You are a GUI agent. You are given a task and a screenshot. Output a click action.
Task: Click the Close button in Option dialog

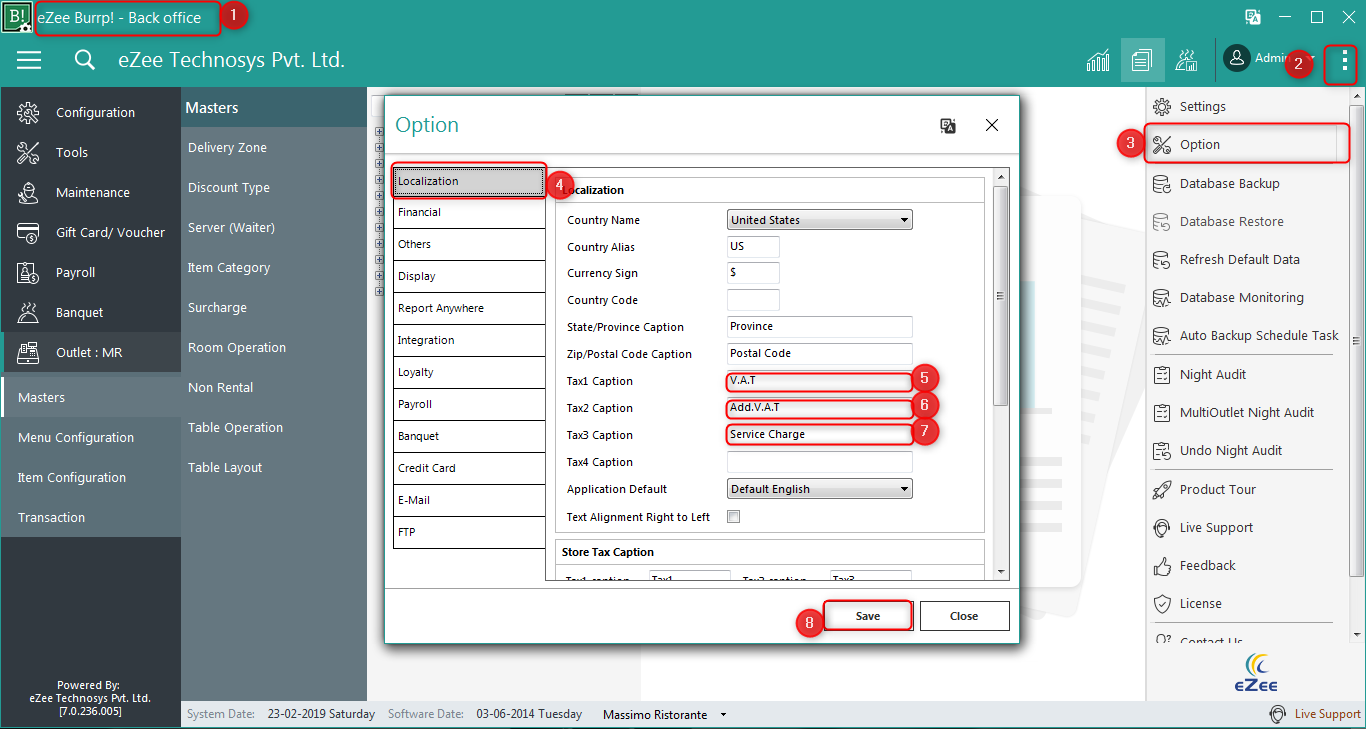[964, 616]
